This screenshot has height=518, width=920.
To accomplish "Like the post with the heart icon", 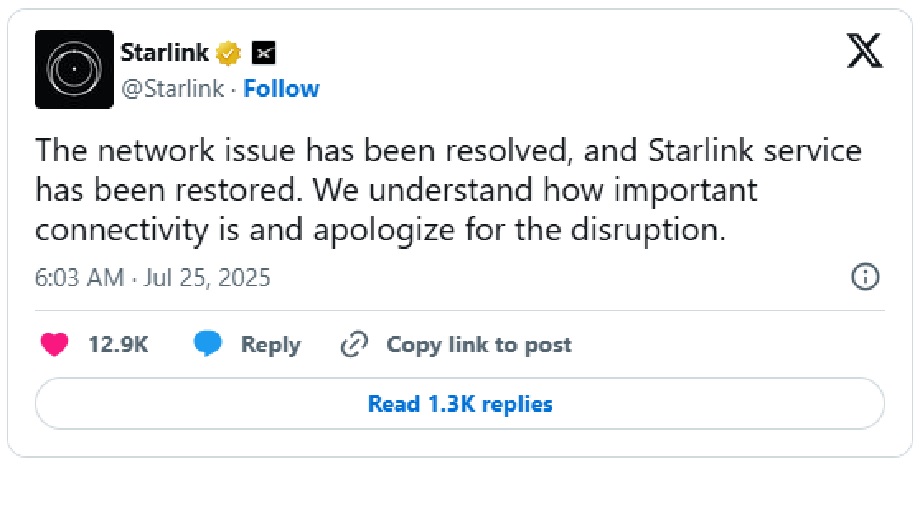I will 54,345.
